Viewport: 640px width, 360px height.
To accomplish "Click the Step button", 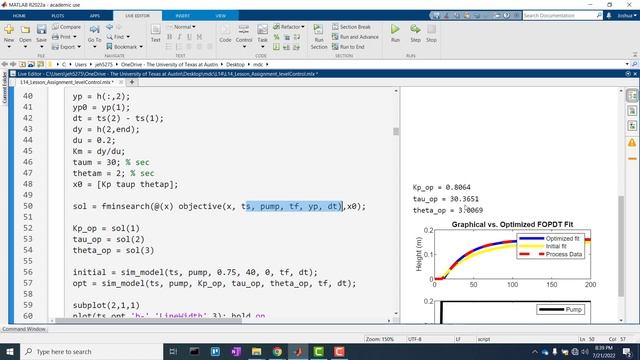I will (415, 33).
